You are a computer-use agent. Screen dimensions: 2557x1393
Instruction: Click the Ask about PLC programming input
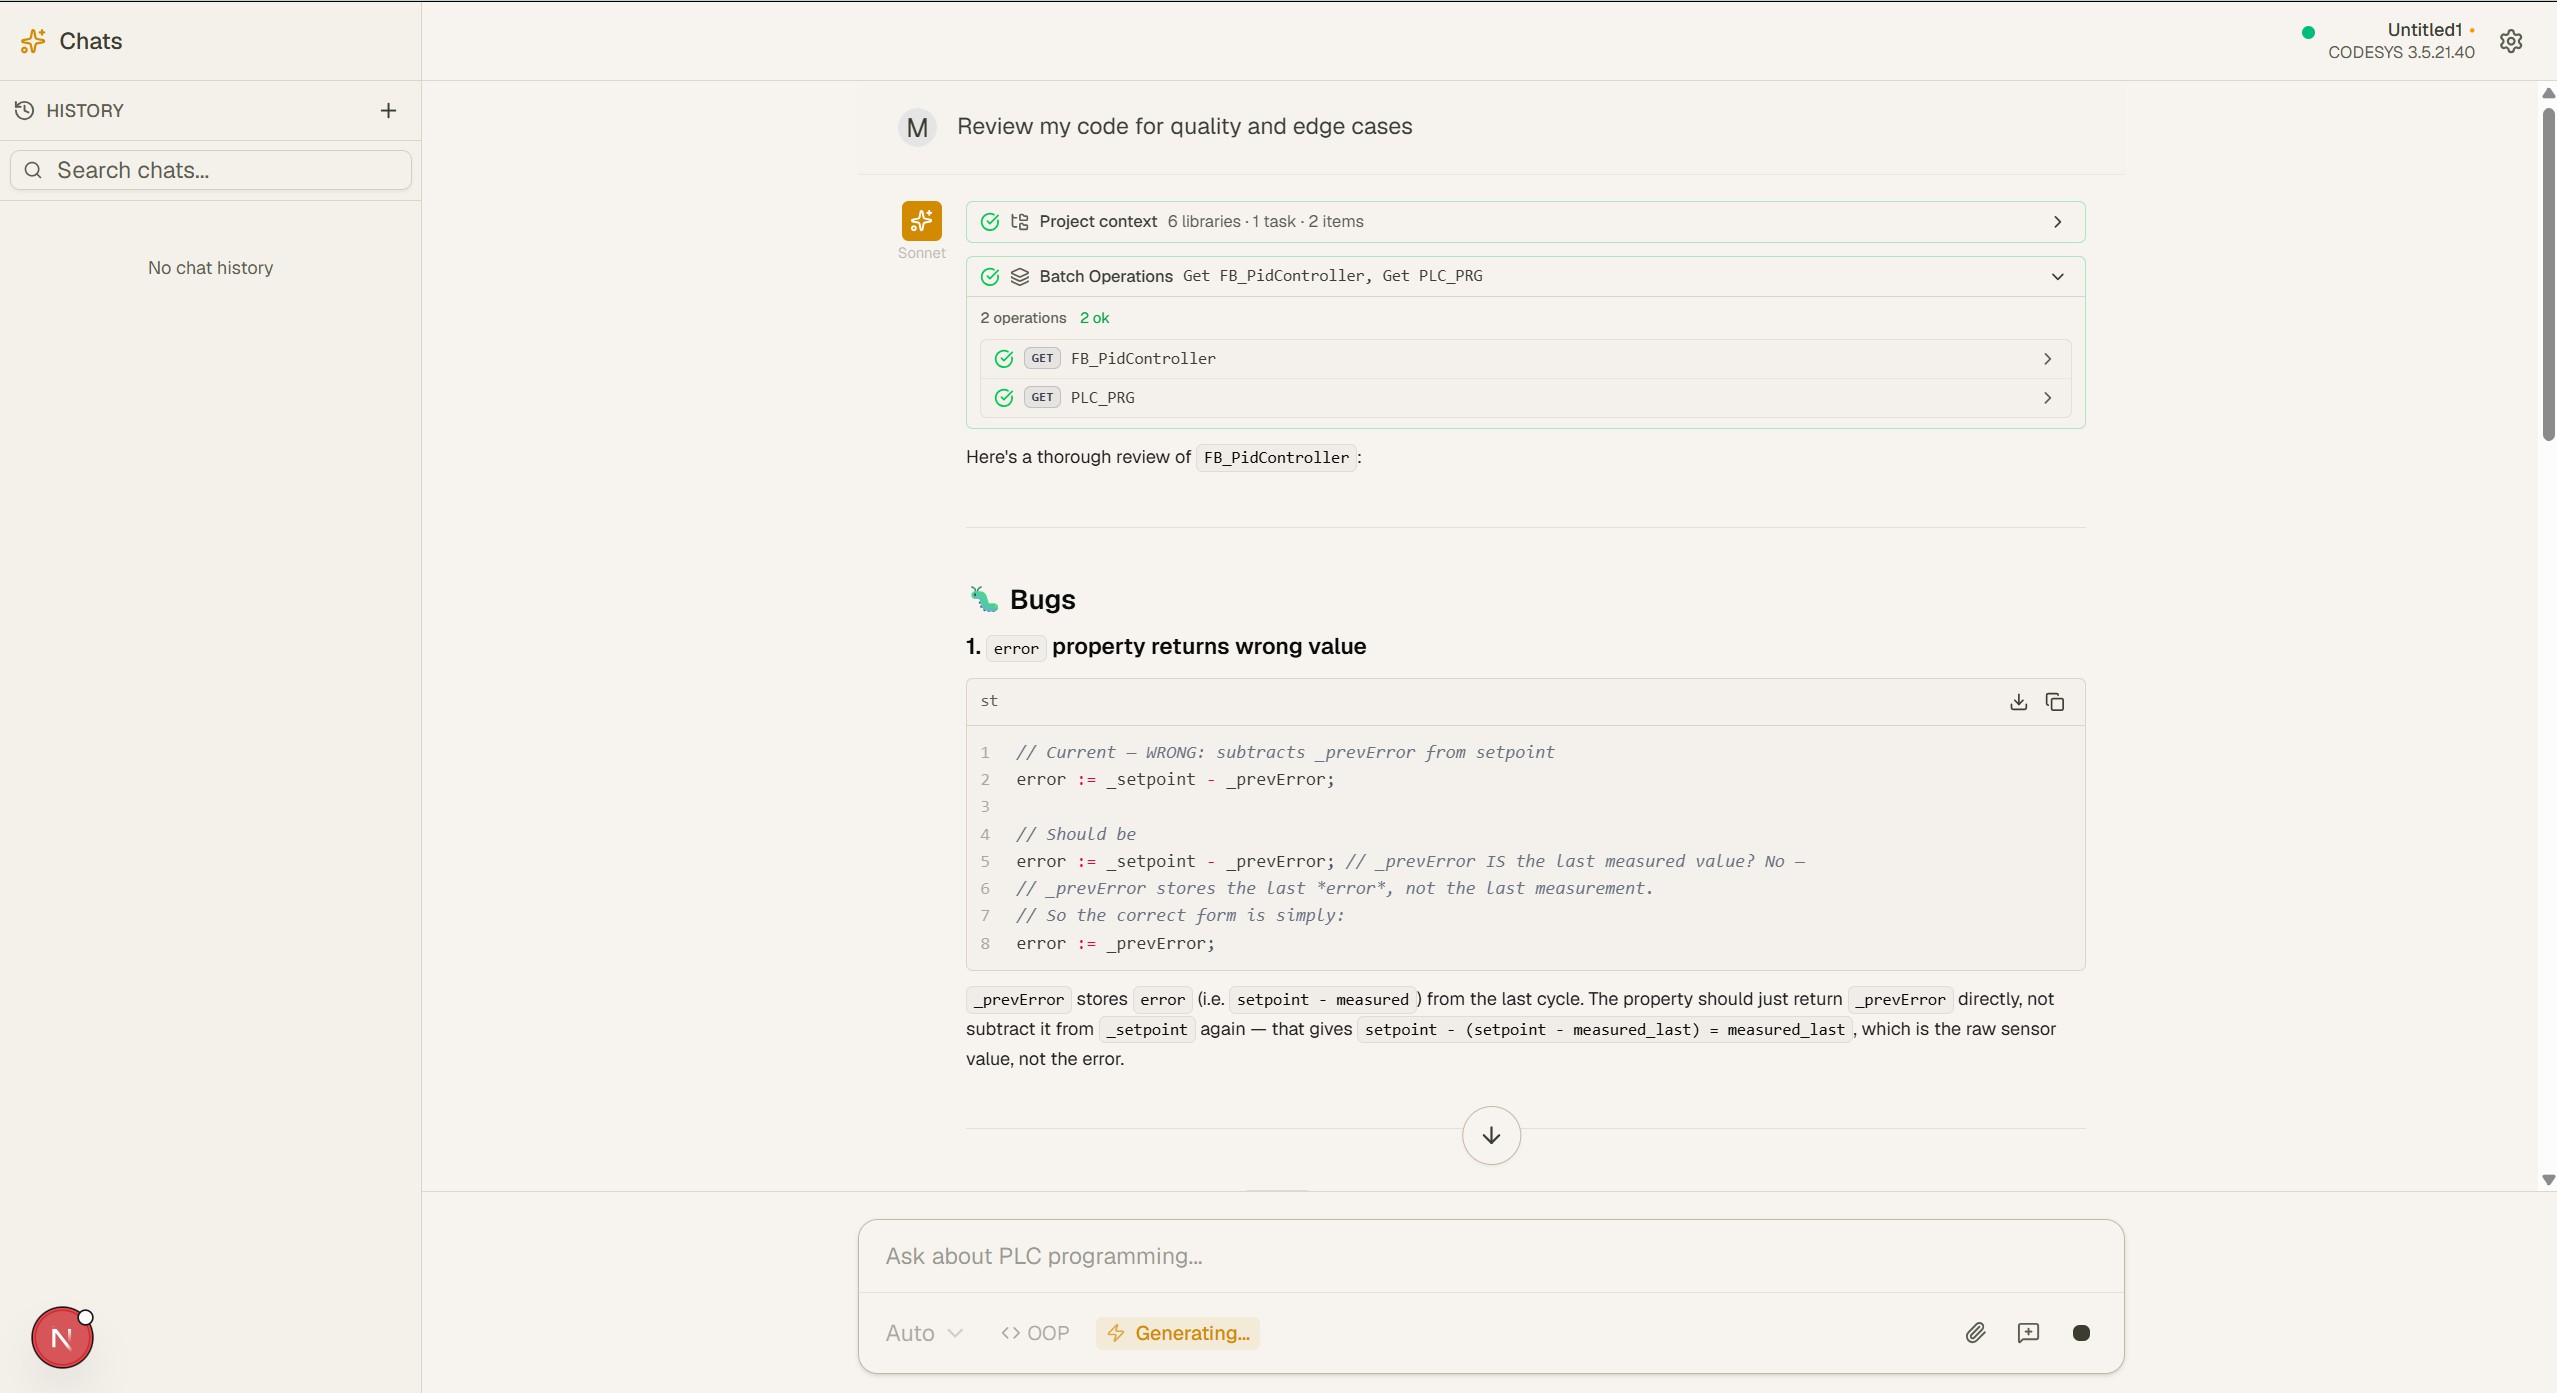click(1491, 1256)
